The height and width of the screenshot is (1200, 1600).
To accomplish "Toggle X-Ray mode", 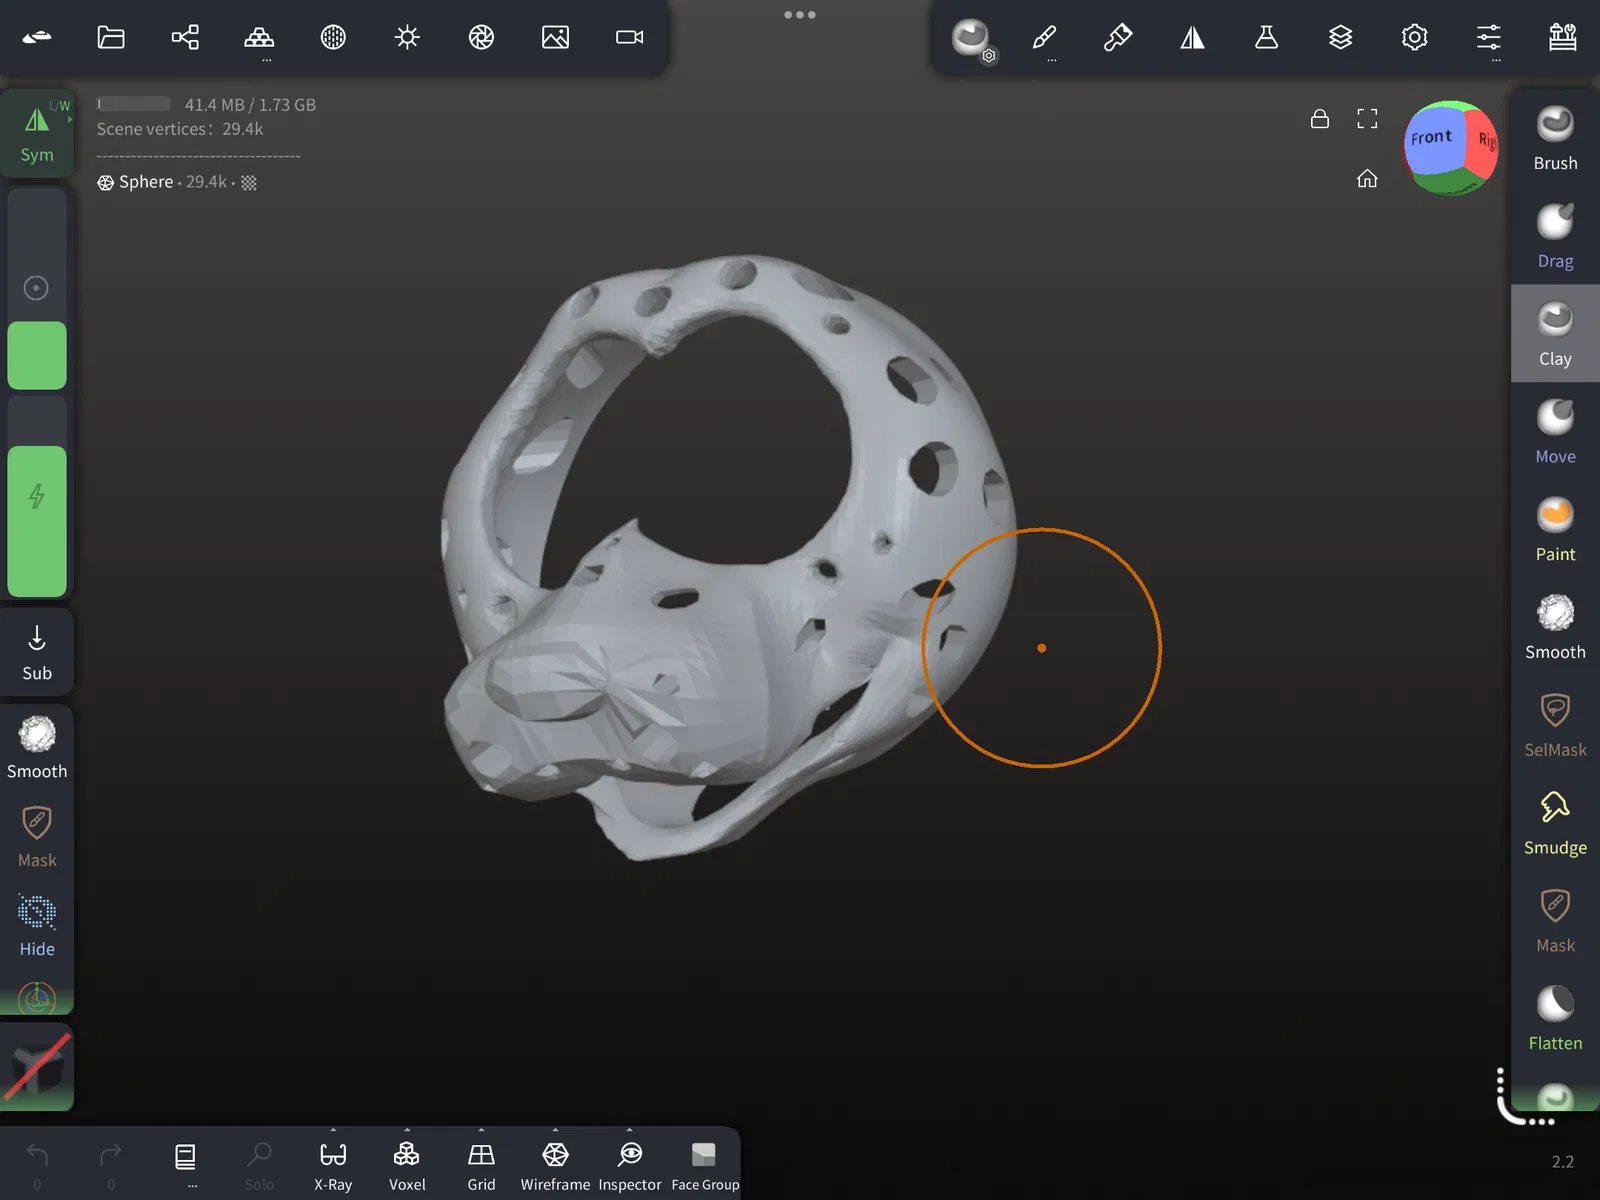I will pos(333,1166).
